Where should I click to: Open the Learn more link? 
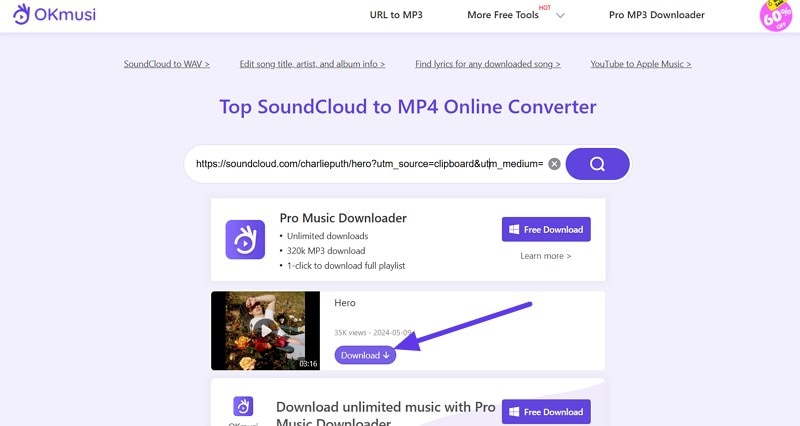click(545, 256)
